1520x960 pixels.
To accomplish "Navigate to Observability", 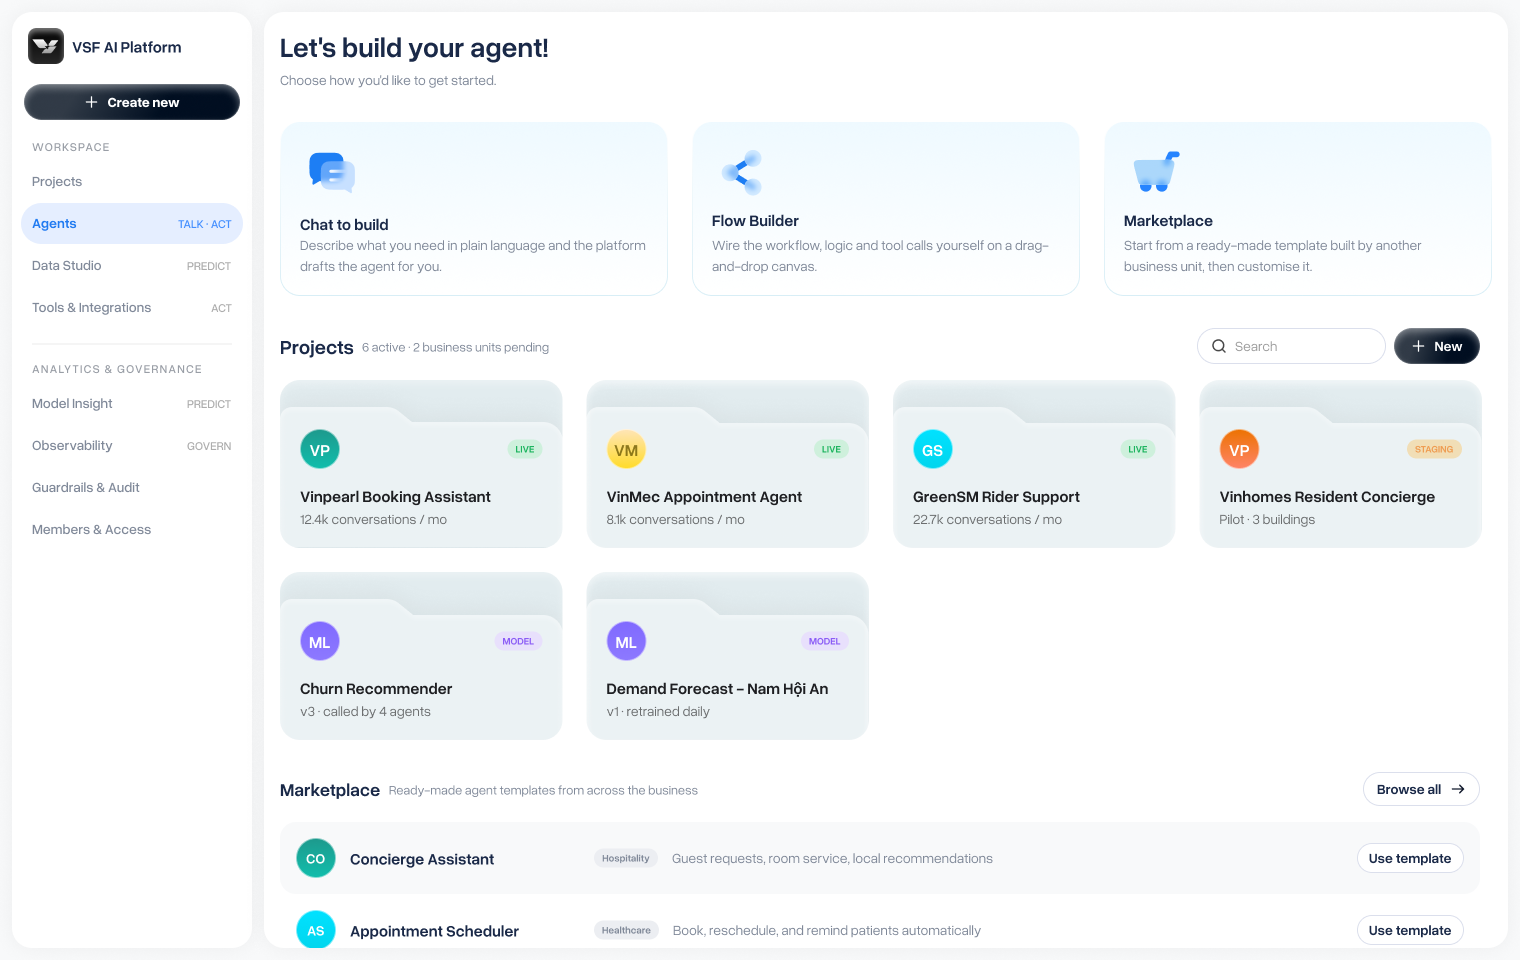I will [x=132, y=446].
